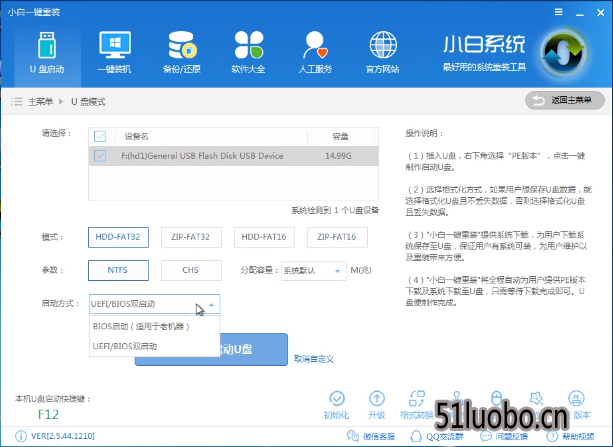Select CHS parameter option

[191, 270]
